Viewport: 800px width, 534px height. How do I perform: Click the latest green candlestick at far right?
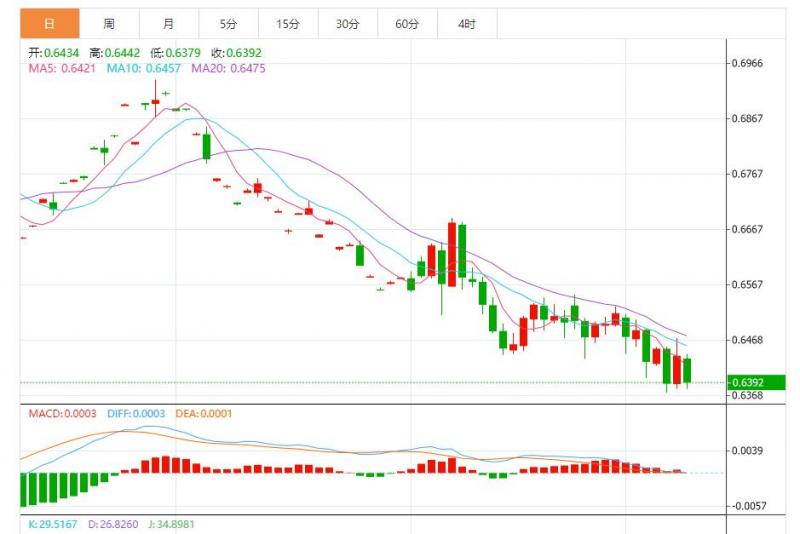pyautogui.click(x=687, y=370)
